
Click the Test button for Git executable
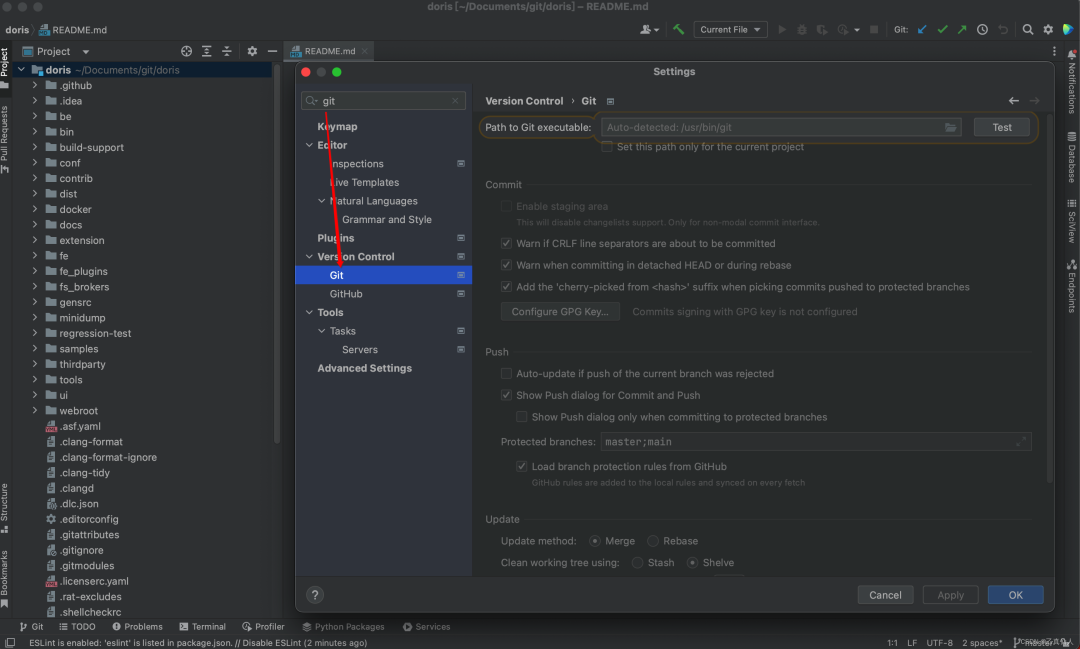tap(1002, 128)
